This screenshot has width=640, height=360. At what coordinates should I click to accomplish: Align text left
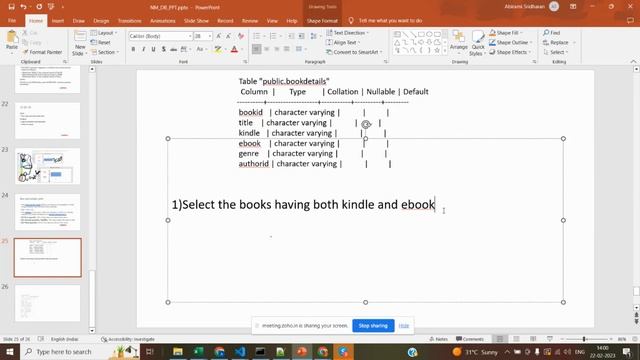pos(256,49)
